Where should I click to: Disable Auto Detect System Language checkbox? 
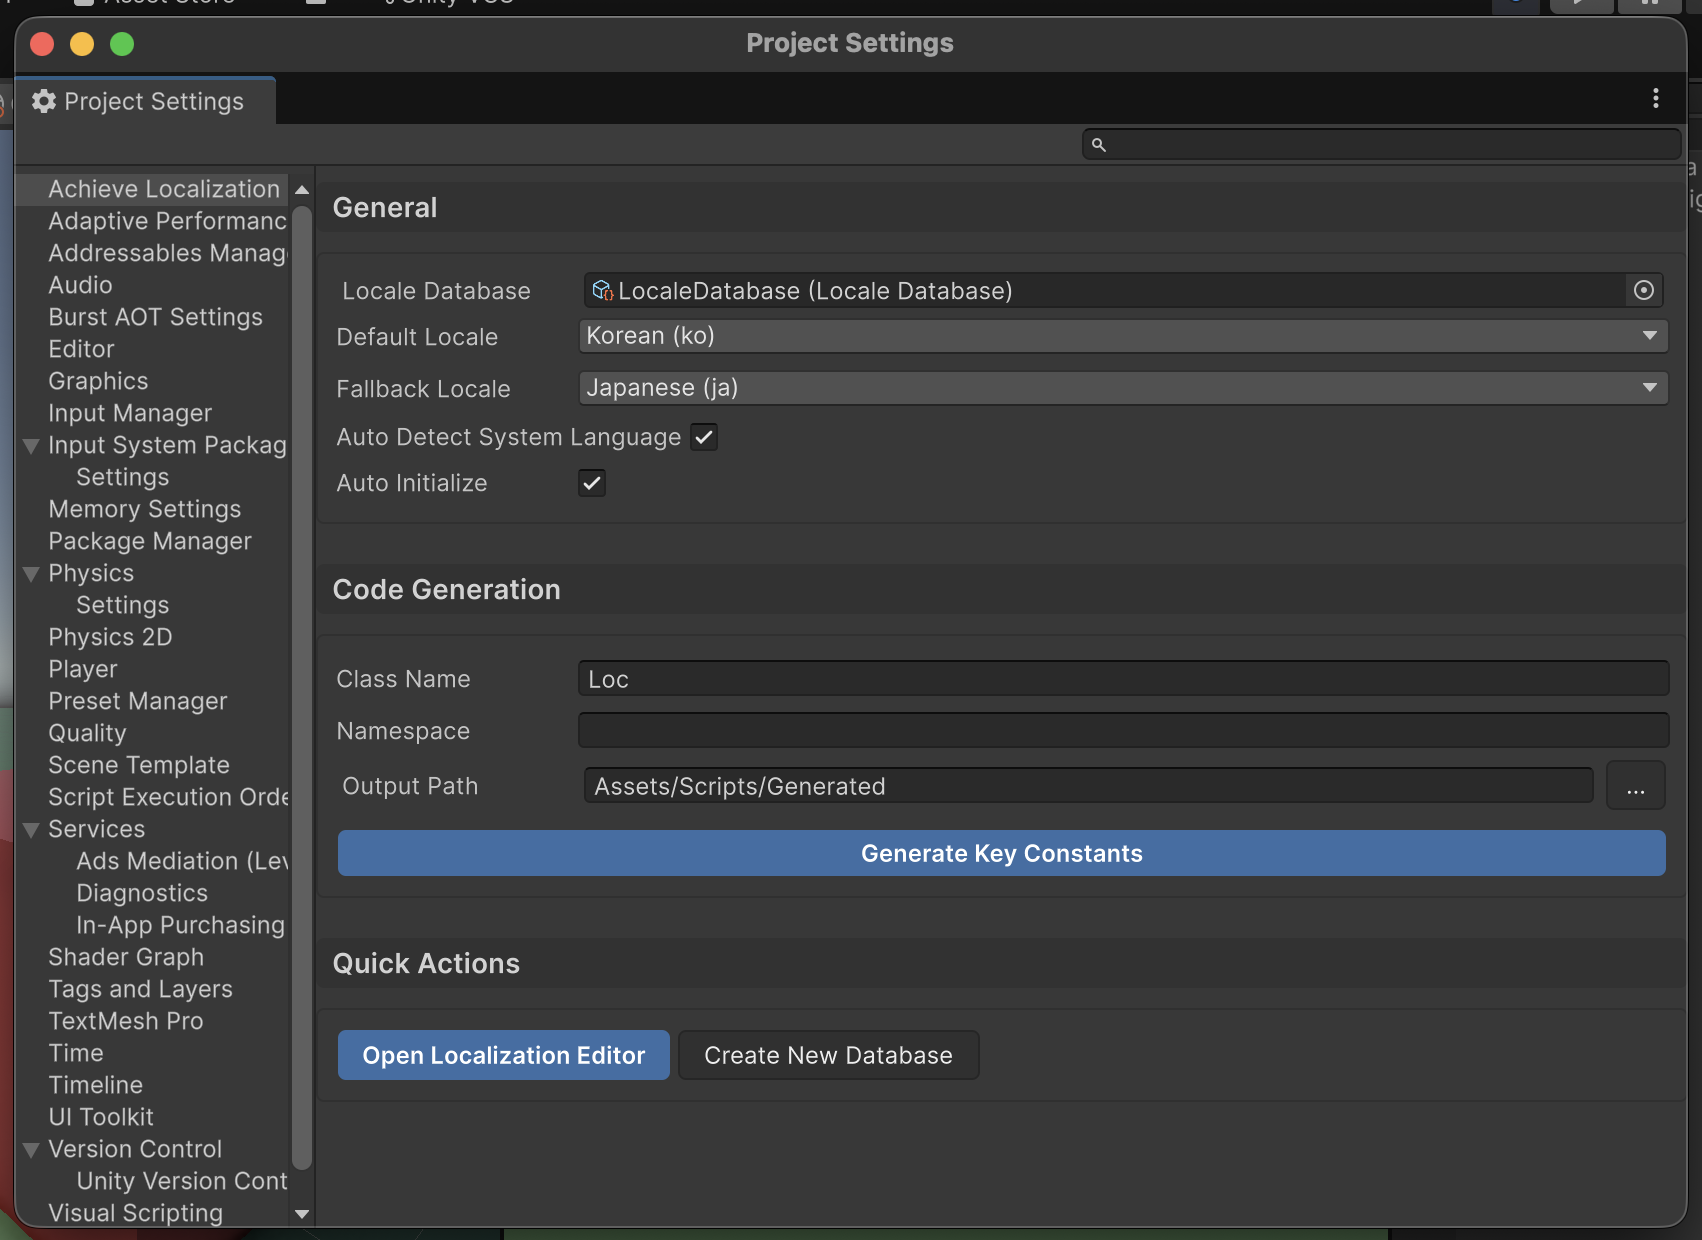[704, 437]
